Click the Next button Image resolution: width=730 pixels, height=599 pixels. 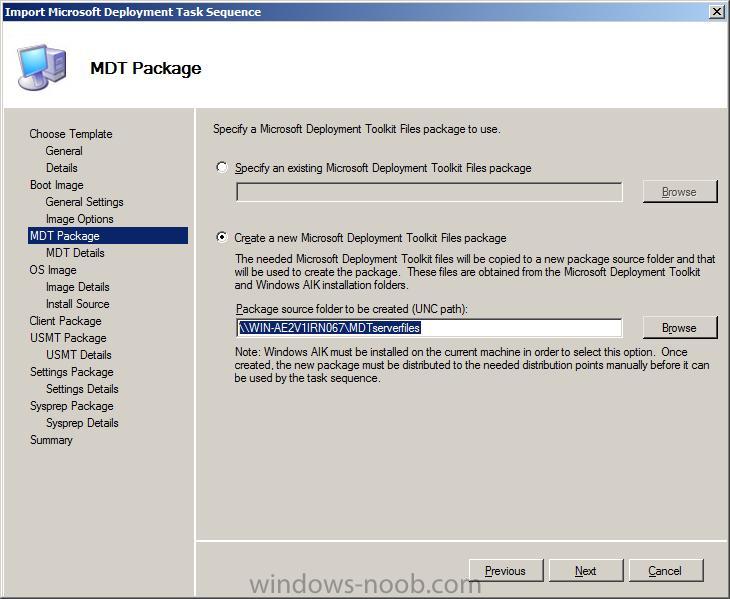(586, 571)
